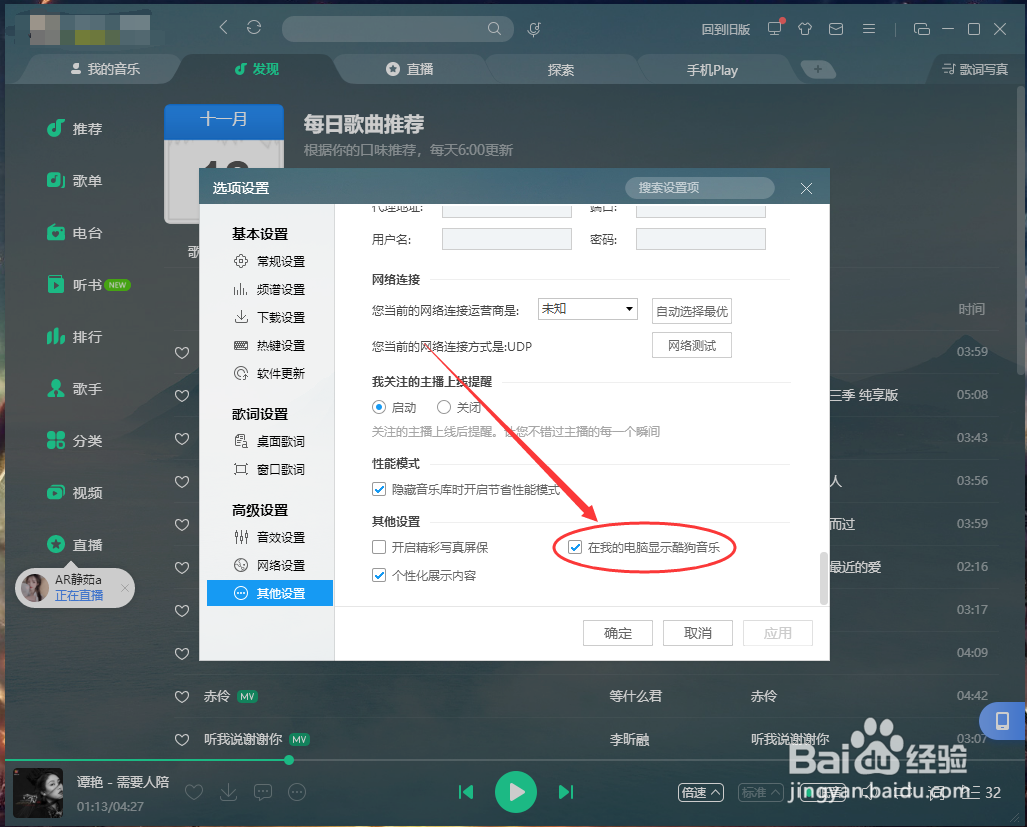Image resolution: width=1027 pixels, height=827 pixels.
Task: Open 下载设置 in settings sidebar
Action: pyautogui.click(x=269, y=318)
